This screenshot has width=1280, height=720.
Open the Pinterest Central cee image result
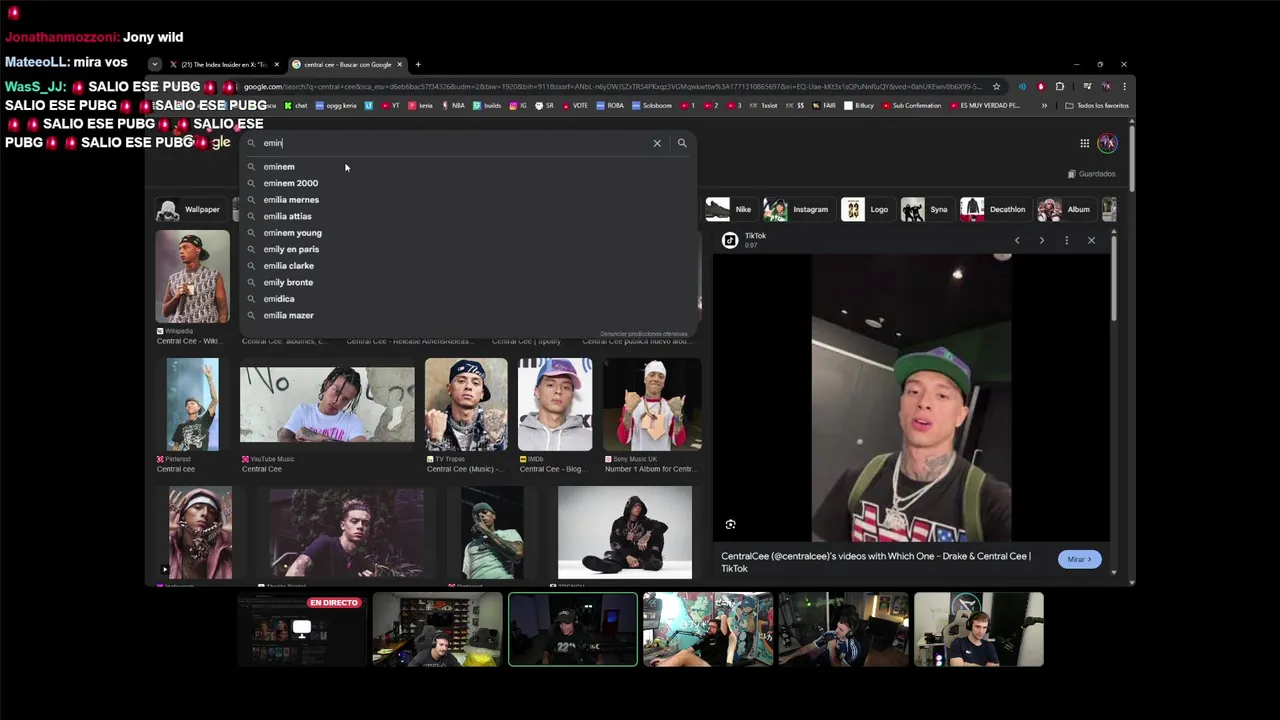(193, 405)
